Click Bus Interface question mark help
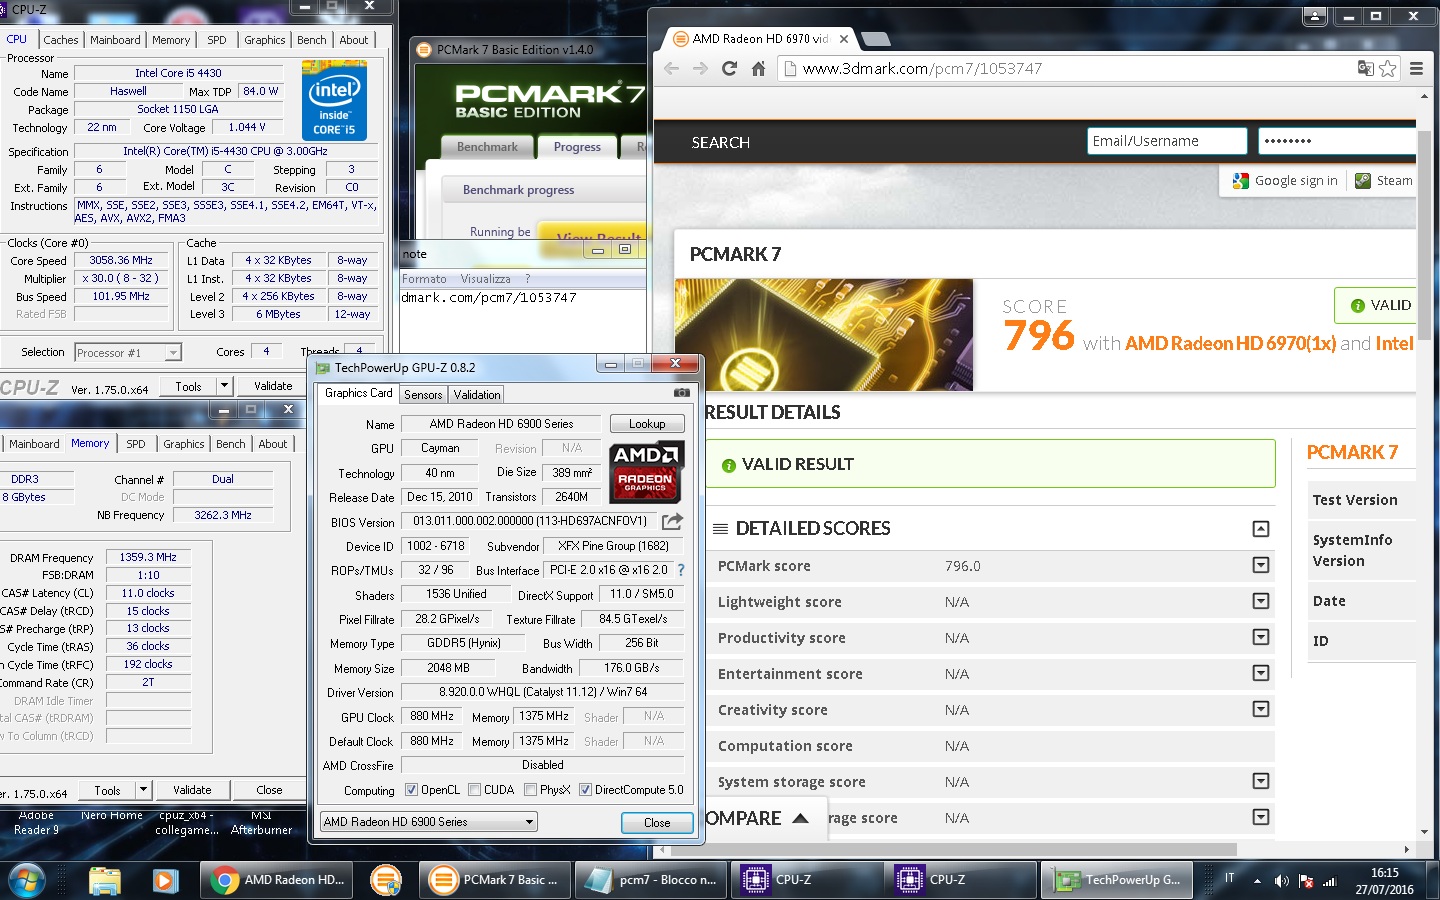Image resolution: width=1440 pixels, height=900 pixels. (x=681, y=570)
